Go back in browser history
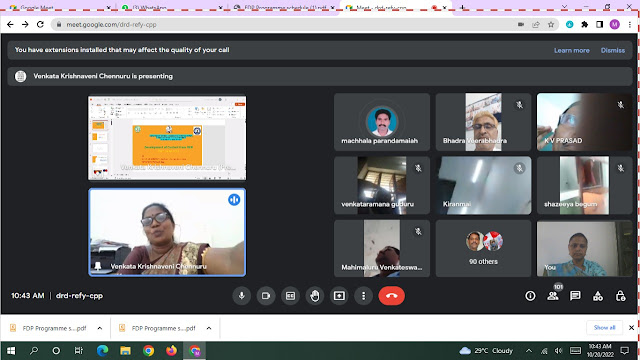This screenshot has width=640, height=360. pyautogui.click(x=10, y=24)
